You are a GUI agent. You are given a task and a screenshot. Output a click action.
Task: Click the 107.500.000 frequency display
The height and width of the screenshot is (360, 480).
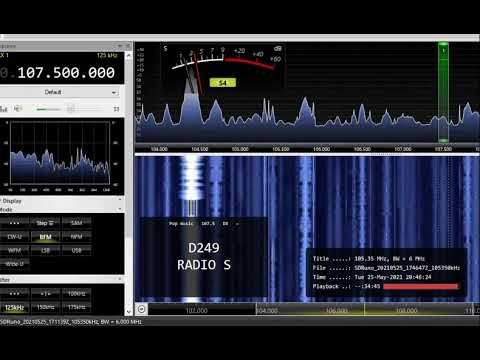click(x=66, y=73)
